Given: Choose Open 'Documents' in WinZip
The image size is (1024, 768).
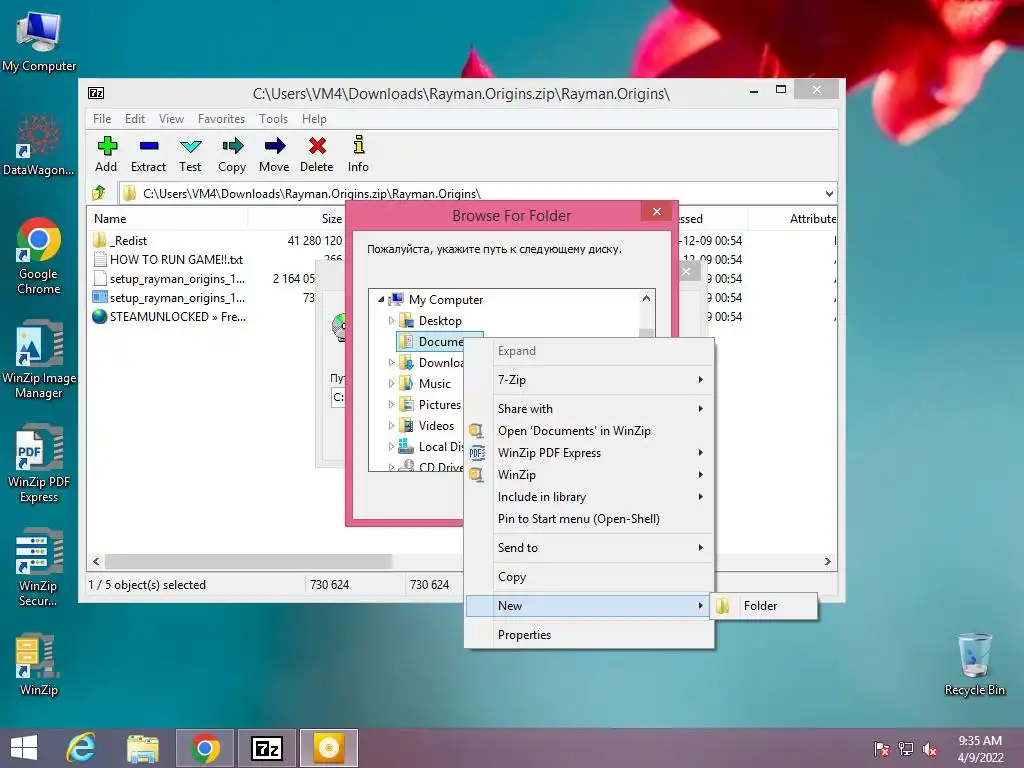Looking at the screenshot, I should [590, 430].
